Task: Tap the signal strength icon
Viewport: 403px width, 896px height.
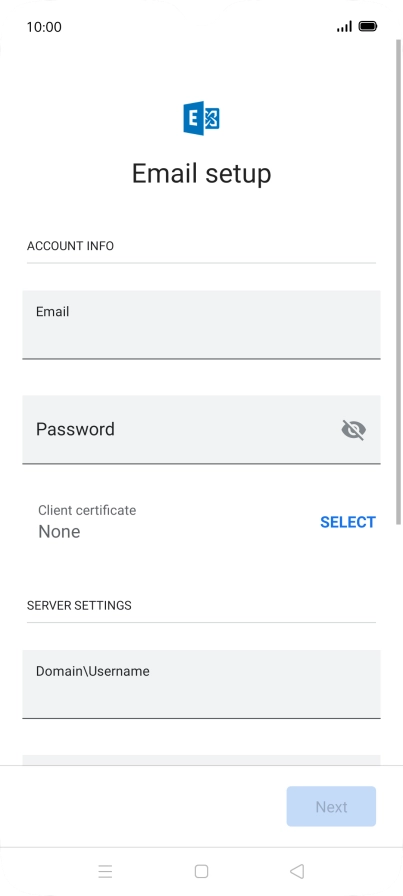Action: pyautogui.click(x=344, y=26)
